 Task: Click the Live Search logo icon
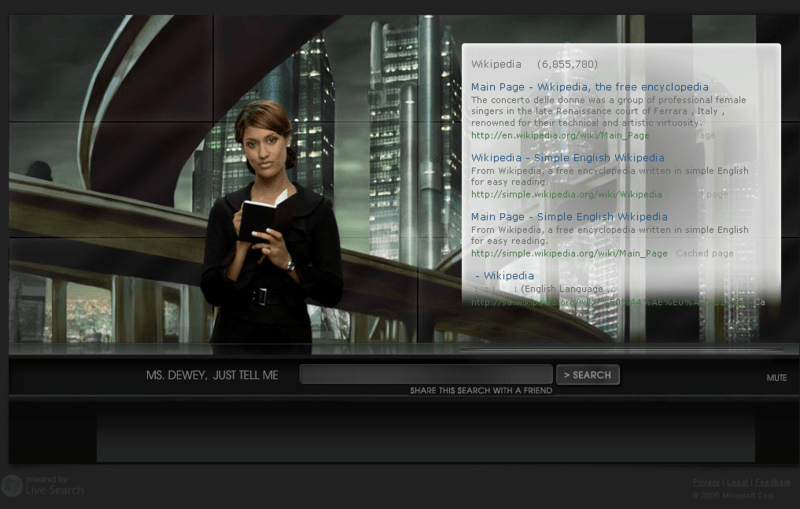12,486
